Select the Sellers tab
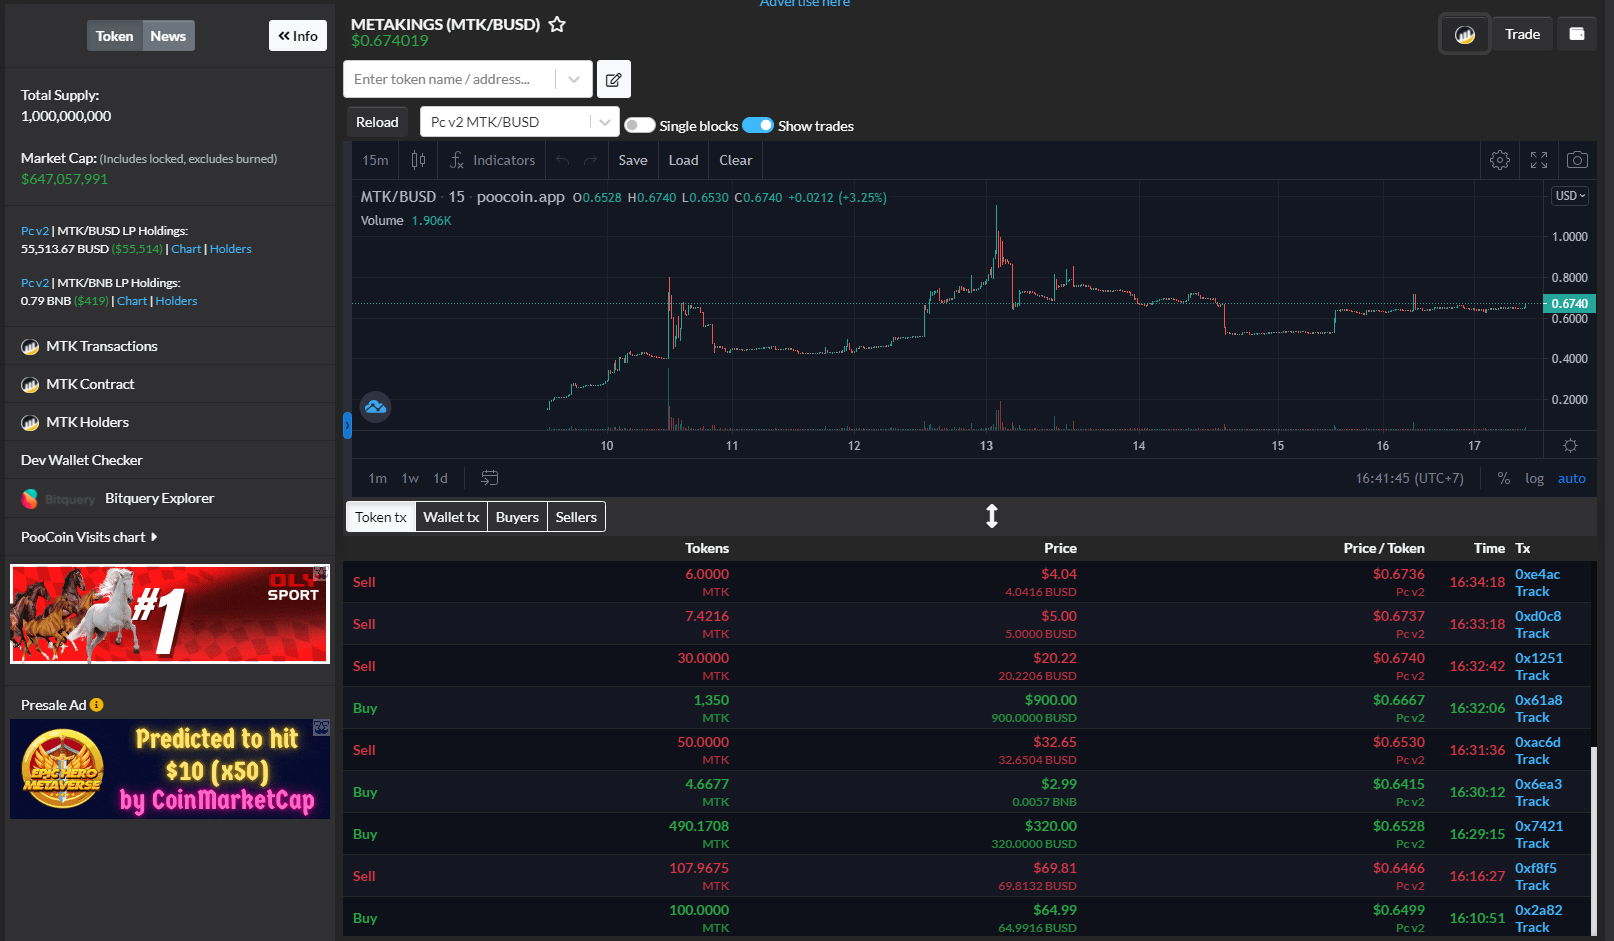1614x941 pixels. click(576, 517)
